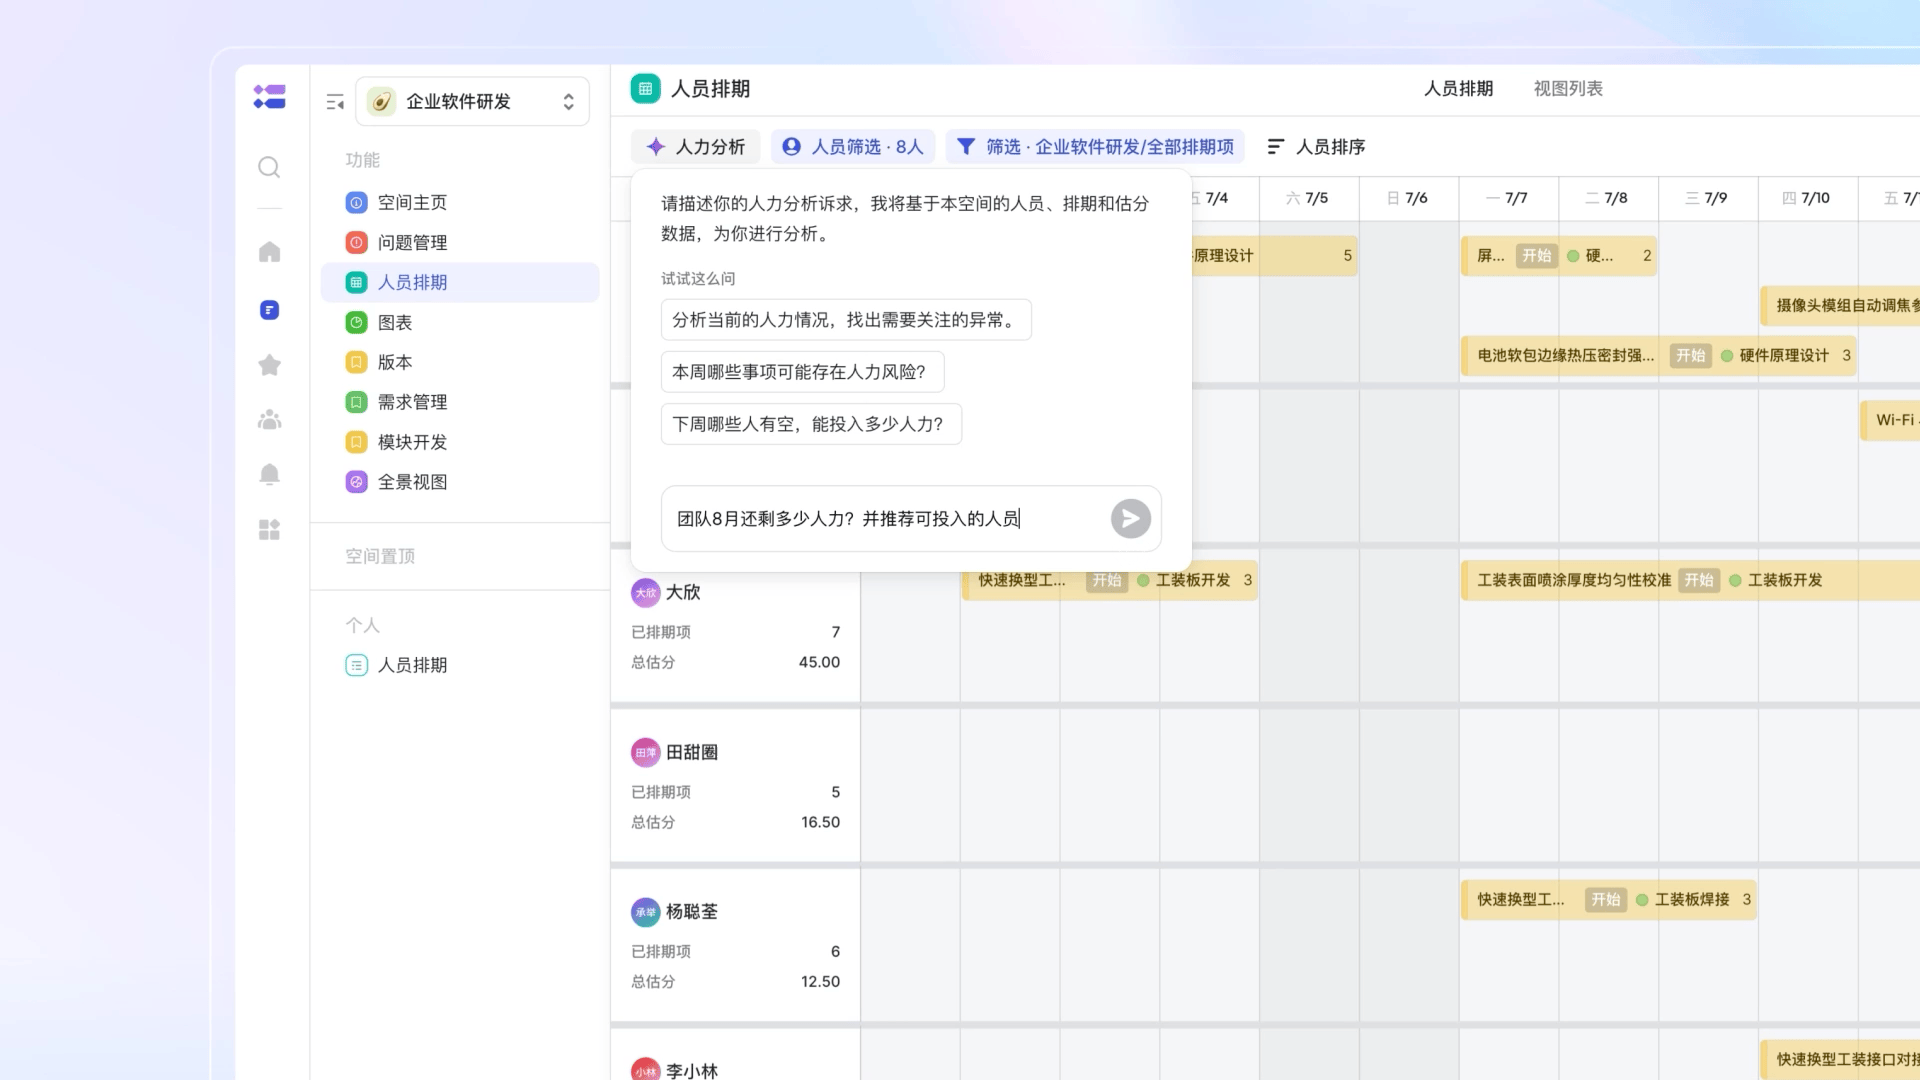This screenshot has height=1080, width=1920.
Task: Open the team members icon in rail
Action: (269, 420)
